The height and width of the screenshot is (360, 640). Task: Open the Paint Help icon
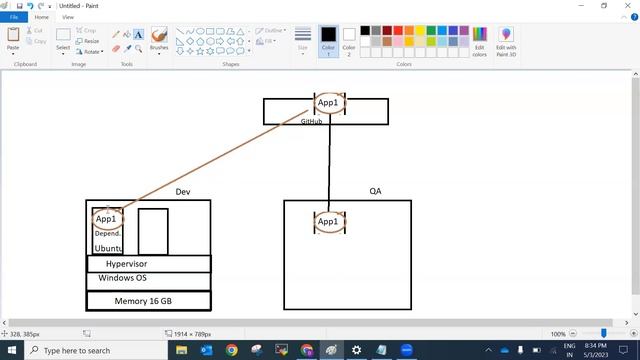pos(634,17)
